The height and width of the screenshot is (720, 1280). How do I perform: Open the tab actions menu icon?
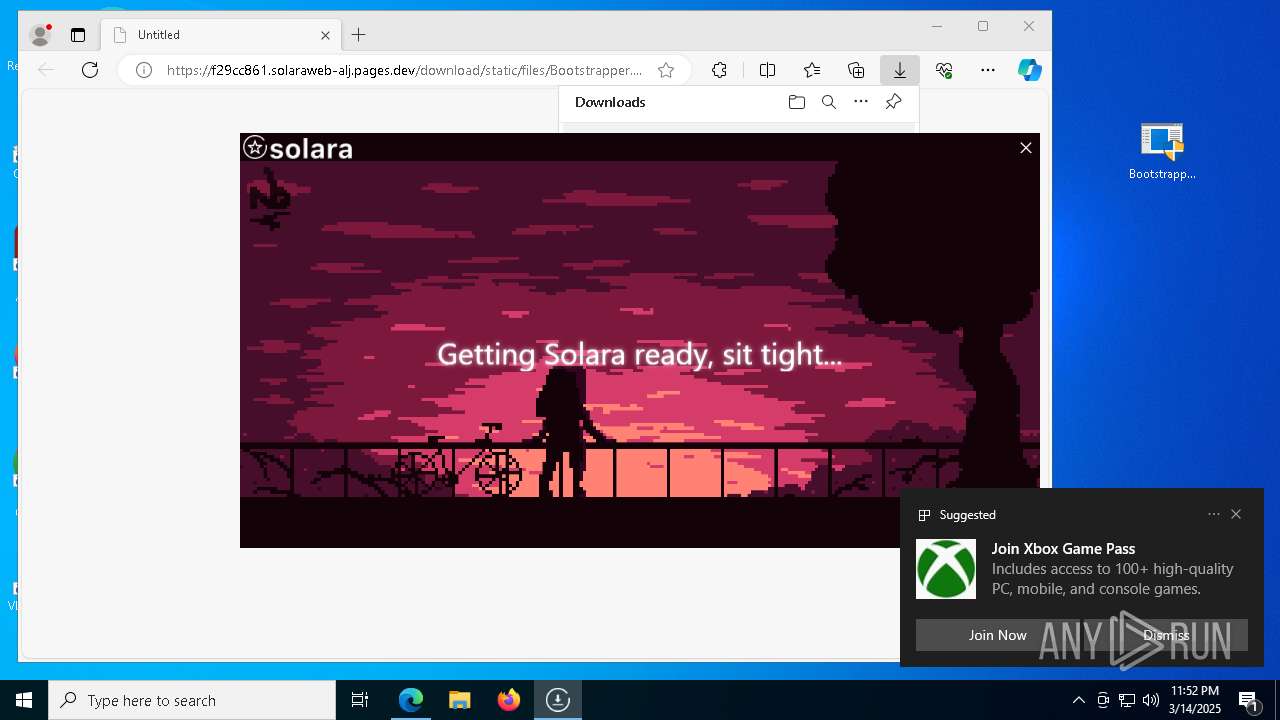click(x=78, y=35)
